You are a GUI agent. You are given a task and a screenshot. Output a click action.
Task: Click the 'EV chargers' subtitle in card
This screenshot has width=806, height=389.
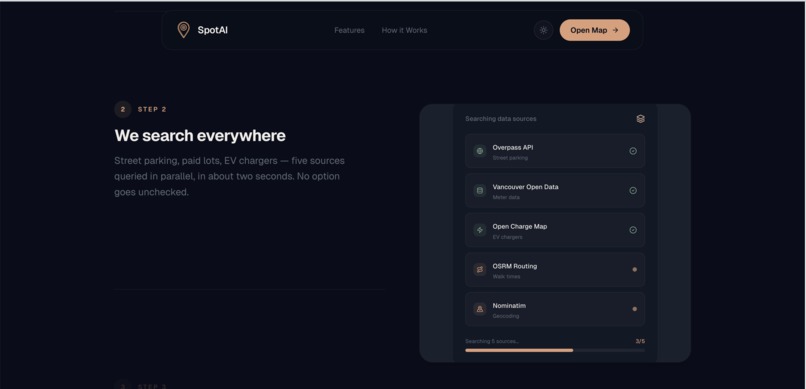tap(507, 237)
